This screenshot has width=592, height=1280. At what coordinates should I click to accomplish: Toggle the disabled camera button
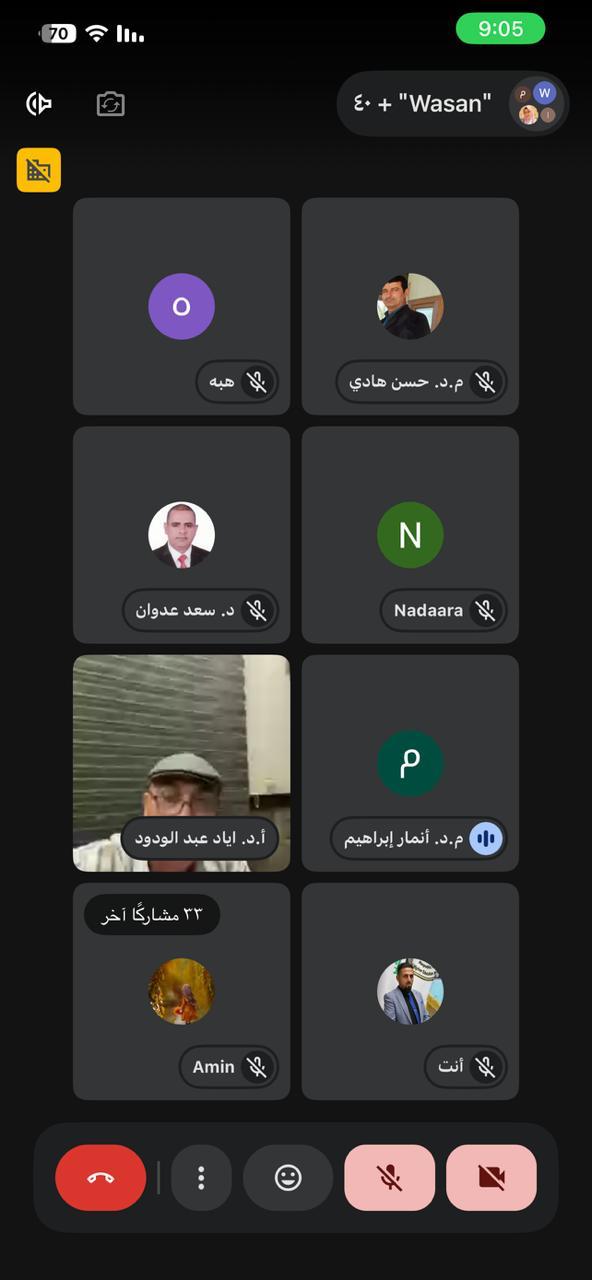tap(491, 1178)
